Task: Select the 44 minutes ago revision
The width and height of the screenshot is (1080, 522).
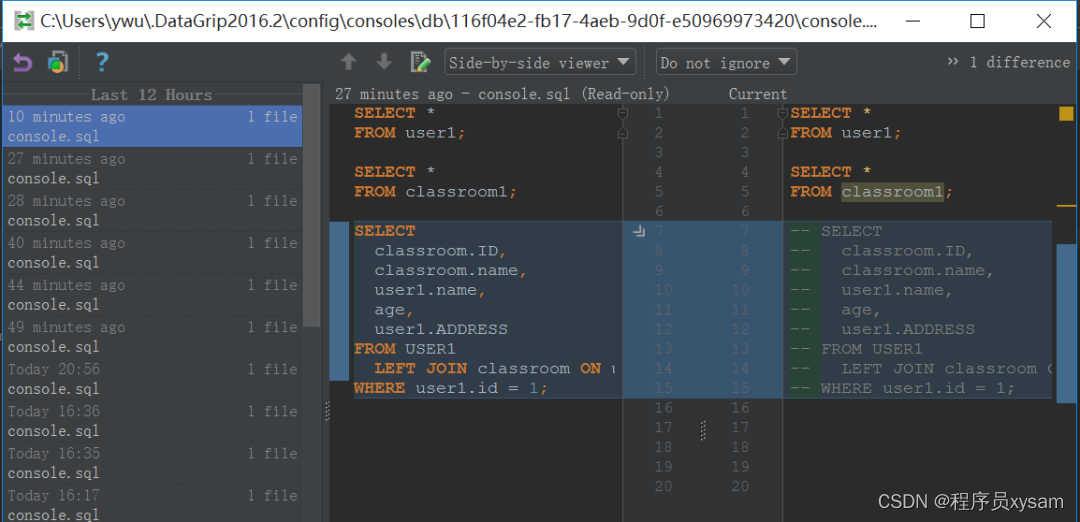Action: pyautogui.click(x=152, y=295)
